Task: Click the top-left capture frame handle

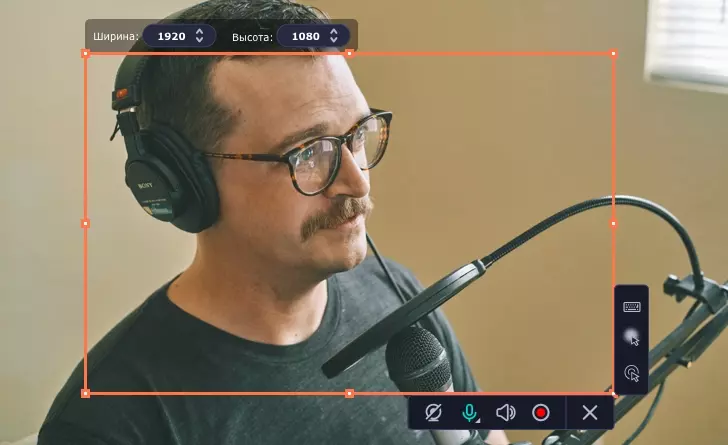Action: click(85, 54)
